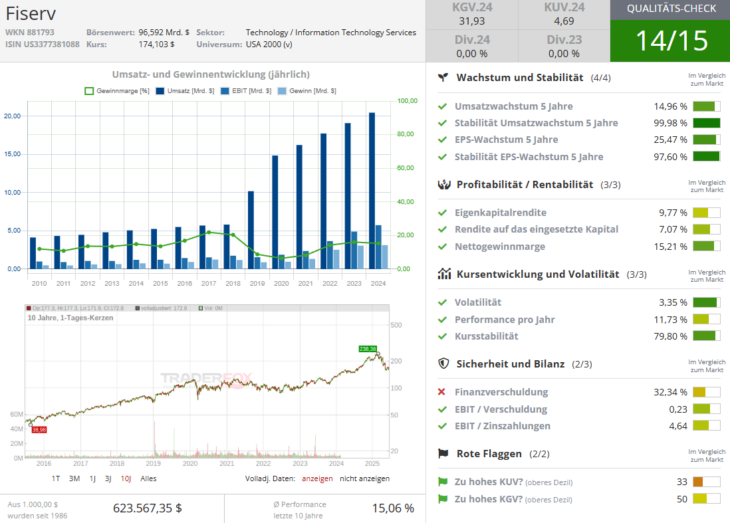Click the EBIT / Zinszahlungen value 4,64
Viewport: 730px width, 523px height.
pos(678,426)
